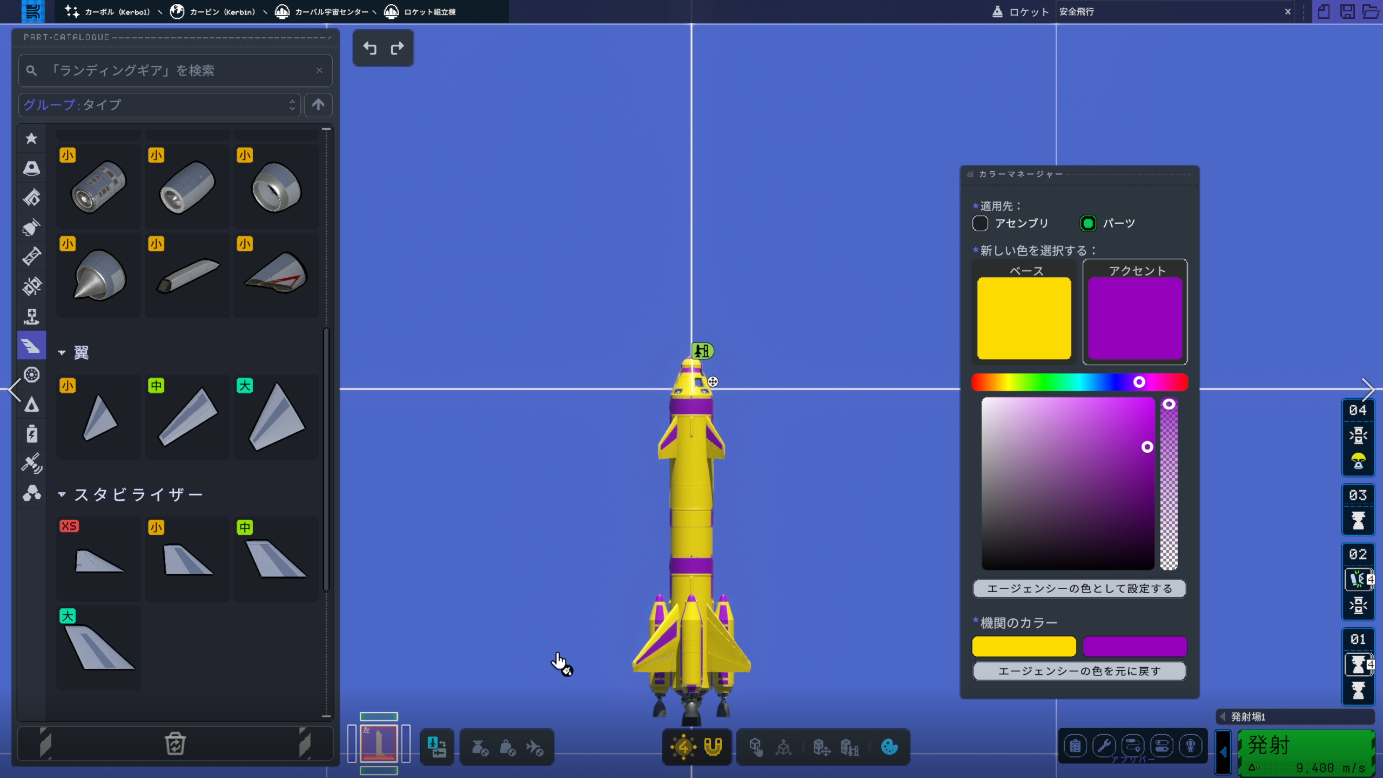Toggle the 4x symmetry mode button
This screenshot has width=1383, height=778.
[x=684, y=747]
